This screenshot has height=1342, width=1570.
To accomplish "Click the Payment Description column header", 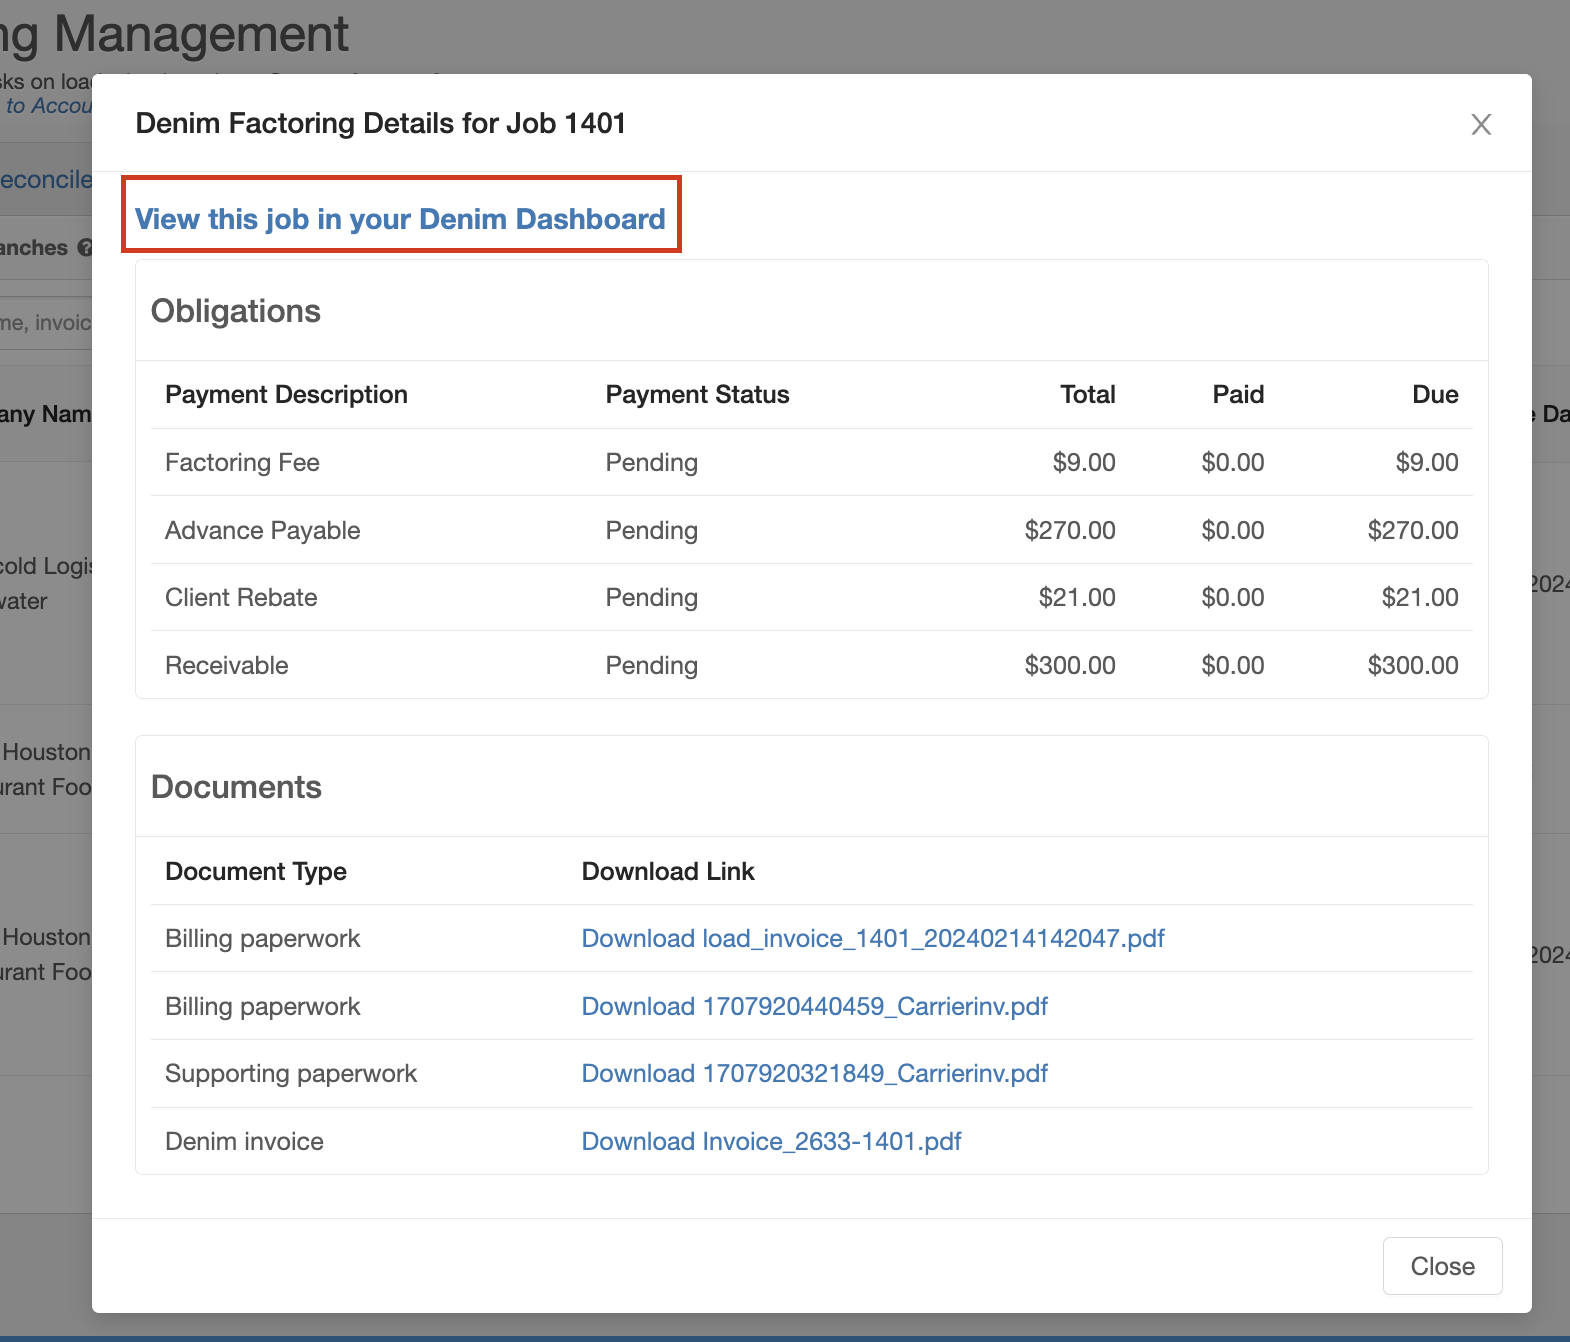I will coord(286,394).
